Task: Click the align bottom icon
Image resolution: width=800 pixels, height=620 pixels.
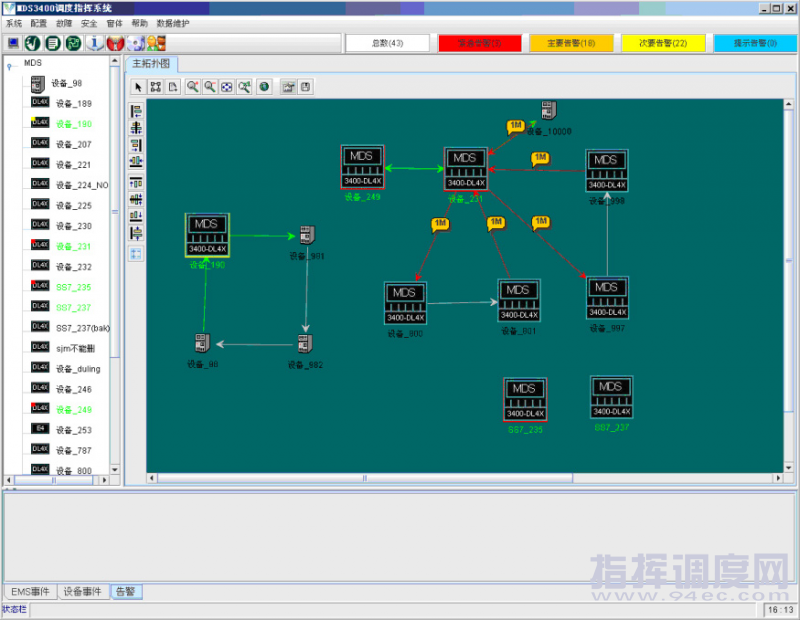Action: pos(136,216)
